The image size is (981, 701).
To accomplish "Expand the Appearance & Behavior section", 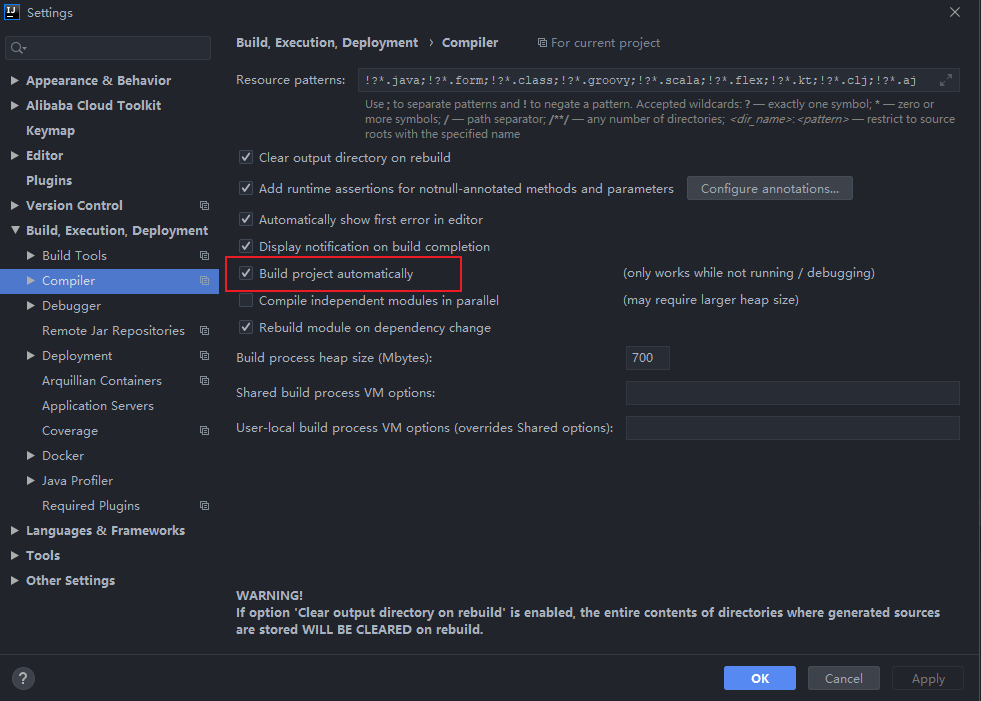I will click(14, 80).
